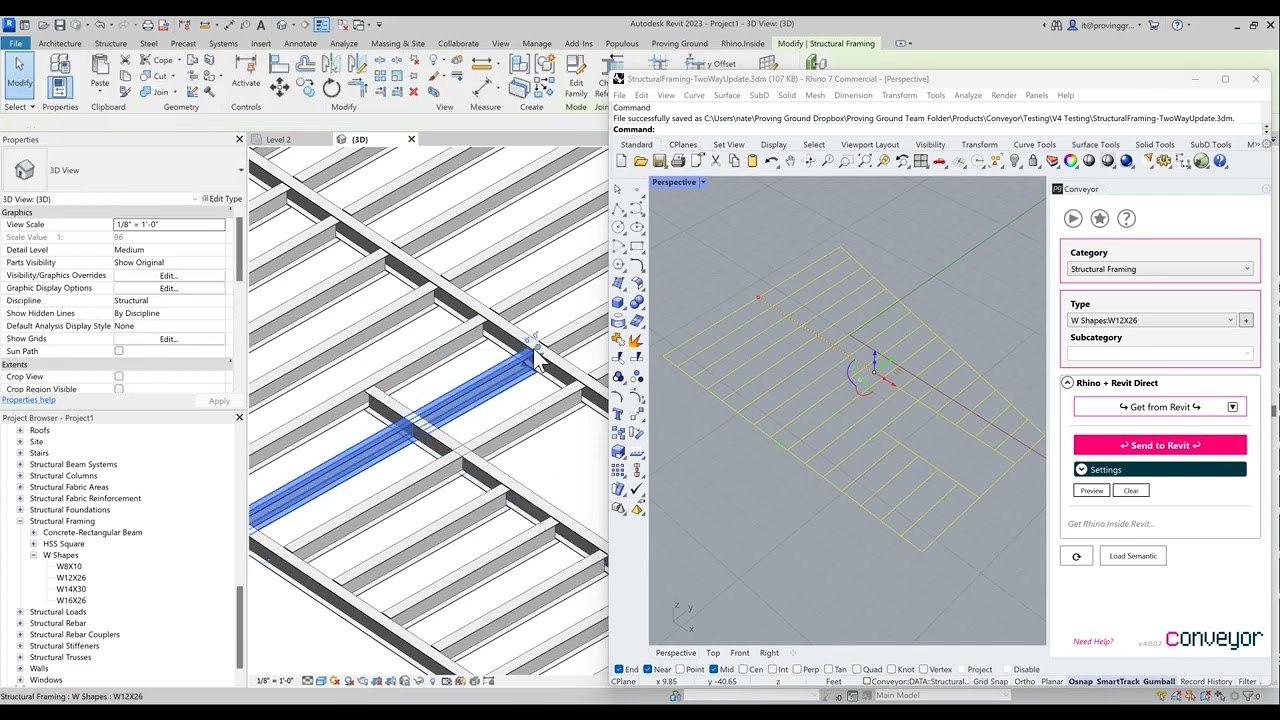Click the Lock padlock icon in Rhino toolbar
Viewport: 1280px width, 720px height.
[x=1033, y=161]
